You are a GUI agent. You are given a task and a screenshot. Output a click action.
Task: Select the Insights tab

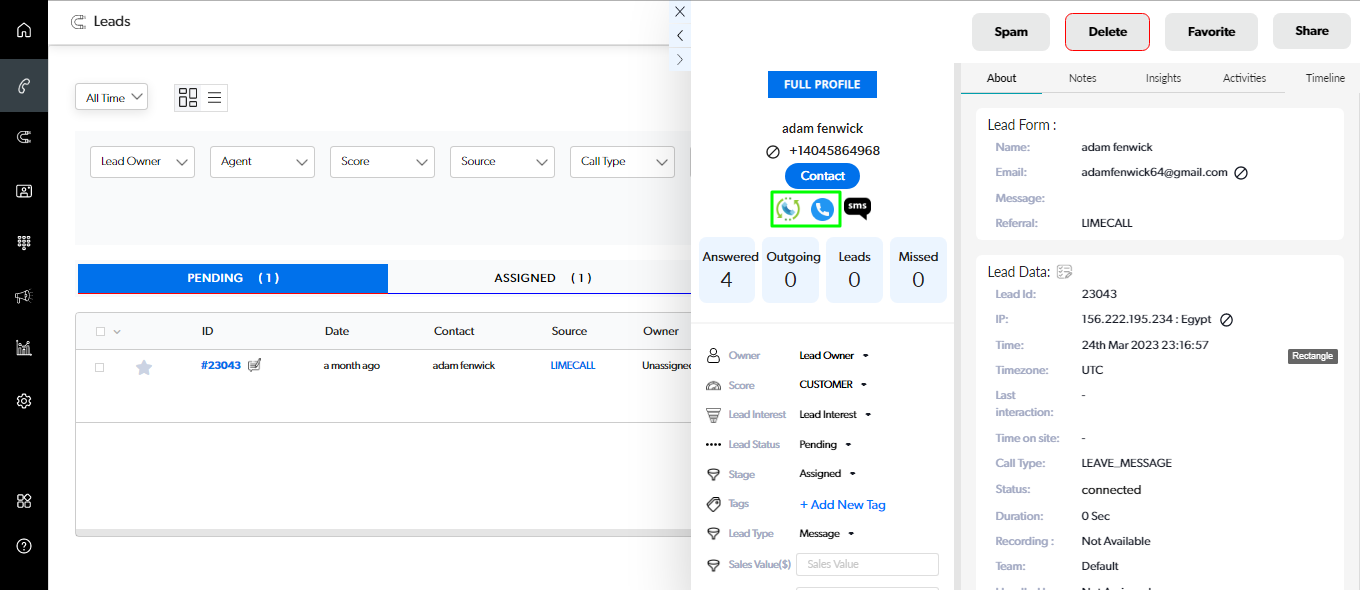pos(1163,78)
